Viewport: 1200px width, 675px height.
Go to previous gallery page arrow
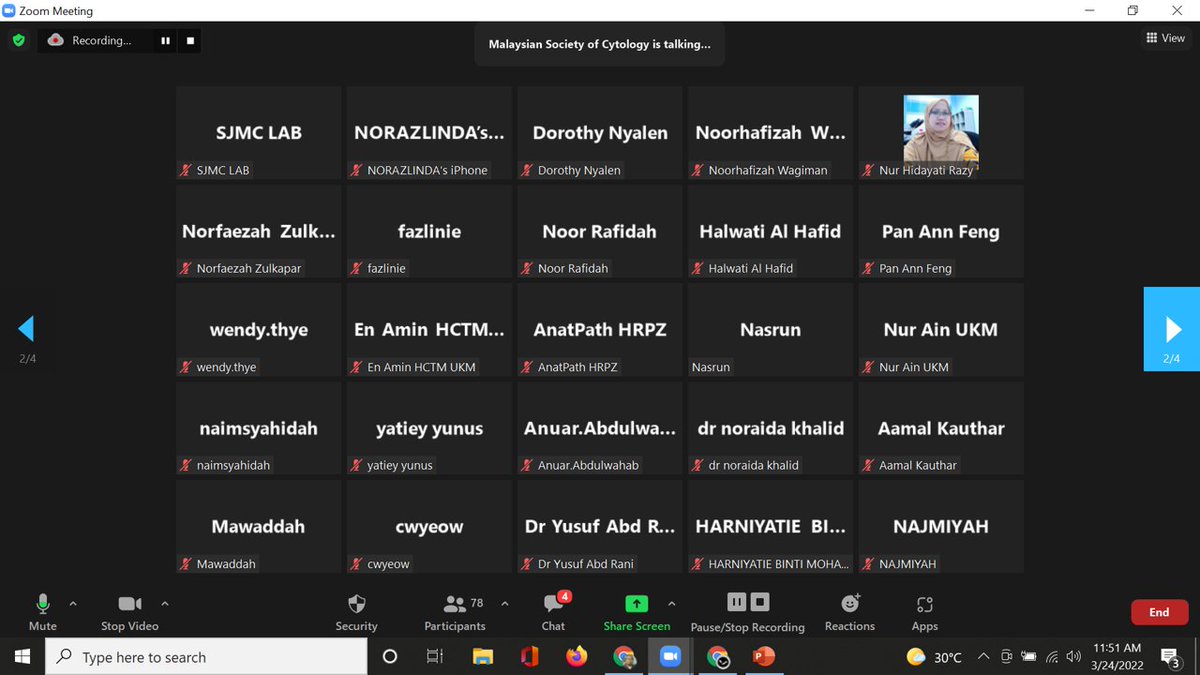27,329
